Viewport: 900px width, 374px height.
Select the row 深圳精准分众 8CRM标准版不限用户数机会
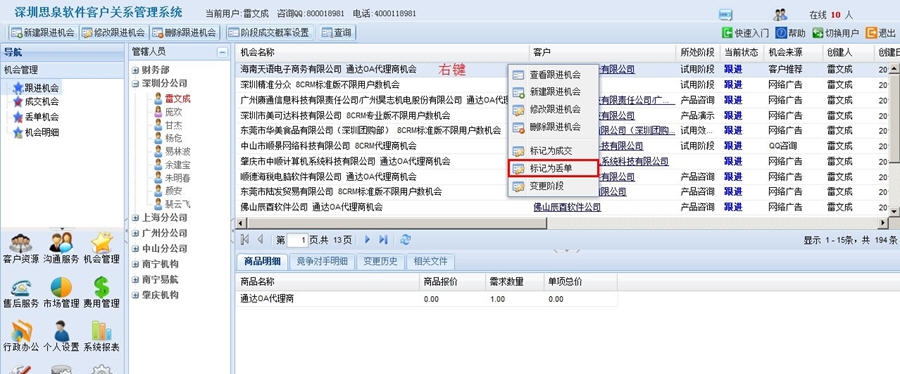click(320, 84)
